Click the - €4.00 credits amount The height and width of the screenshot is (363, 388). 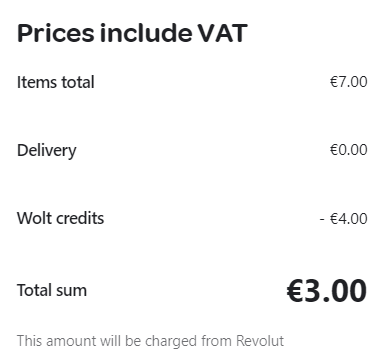(x=344, y=219)
